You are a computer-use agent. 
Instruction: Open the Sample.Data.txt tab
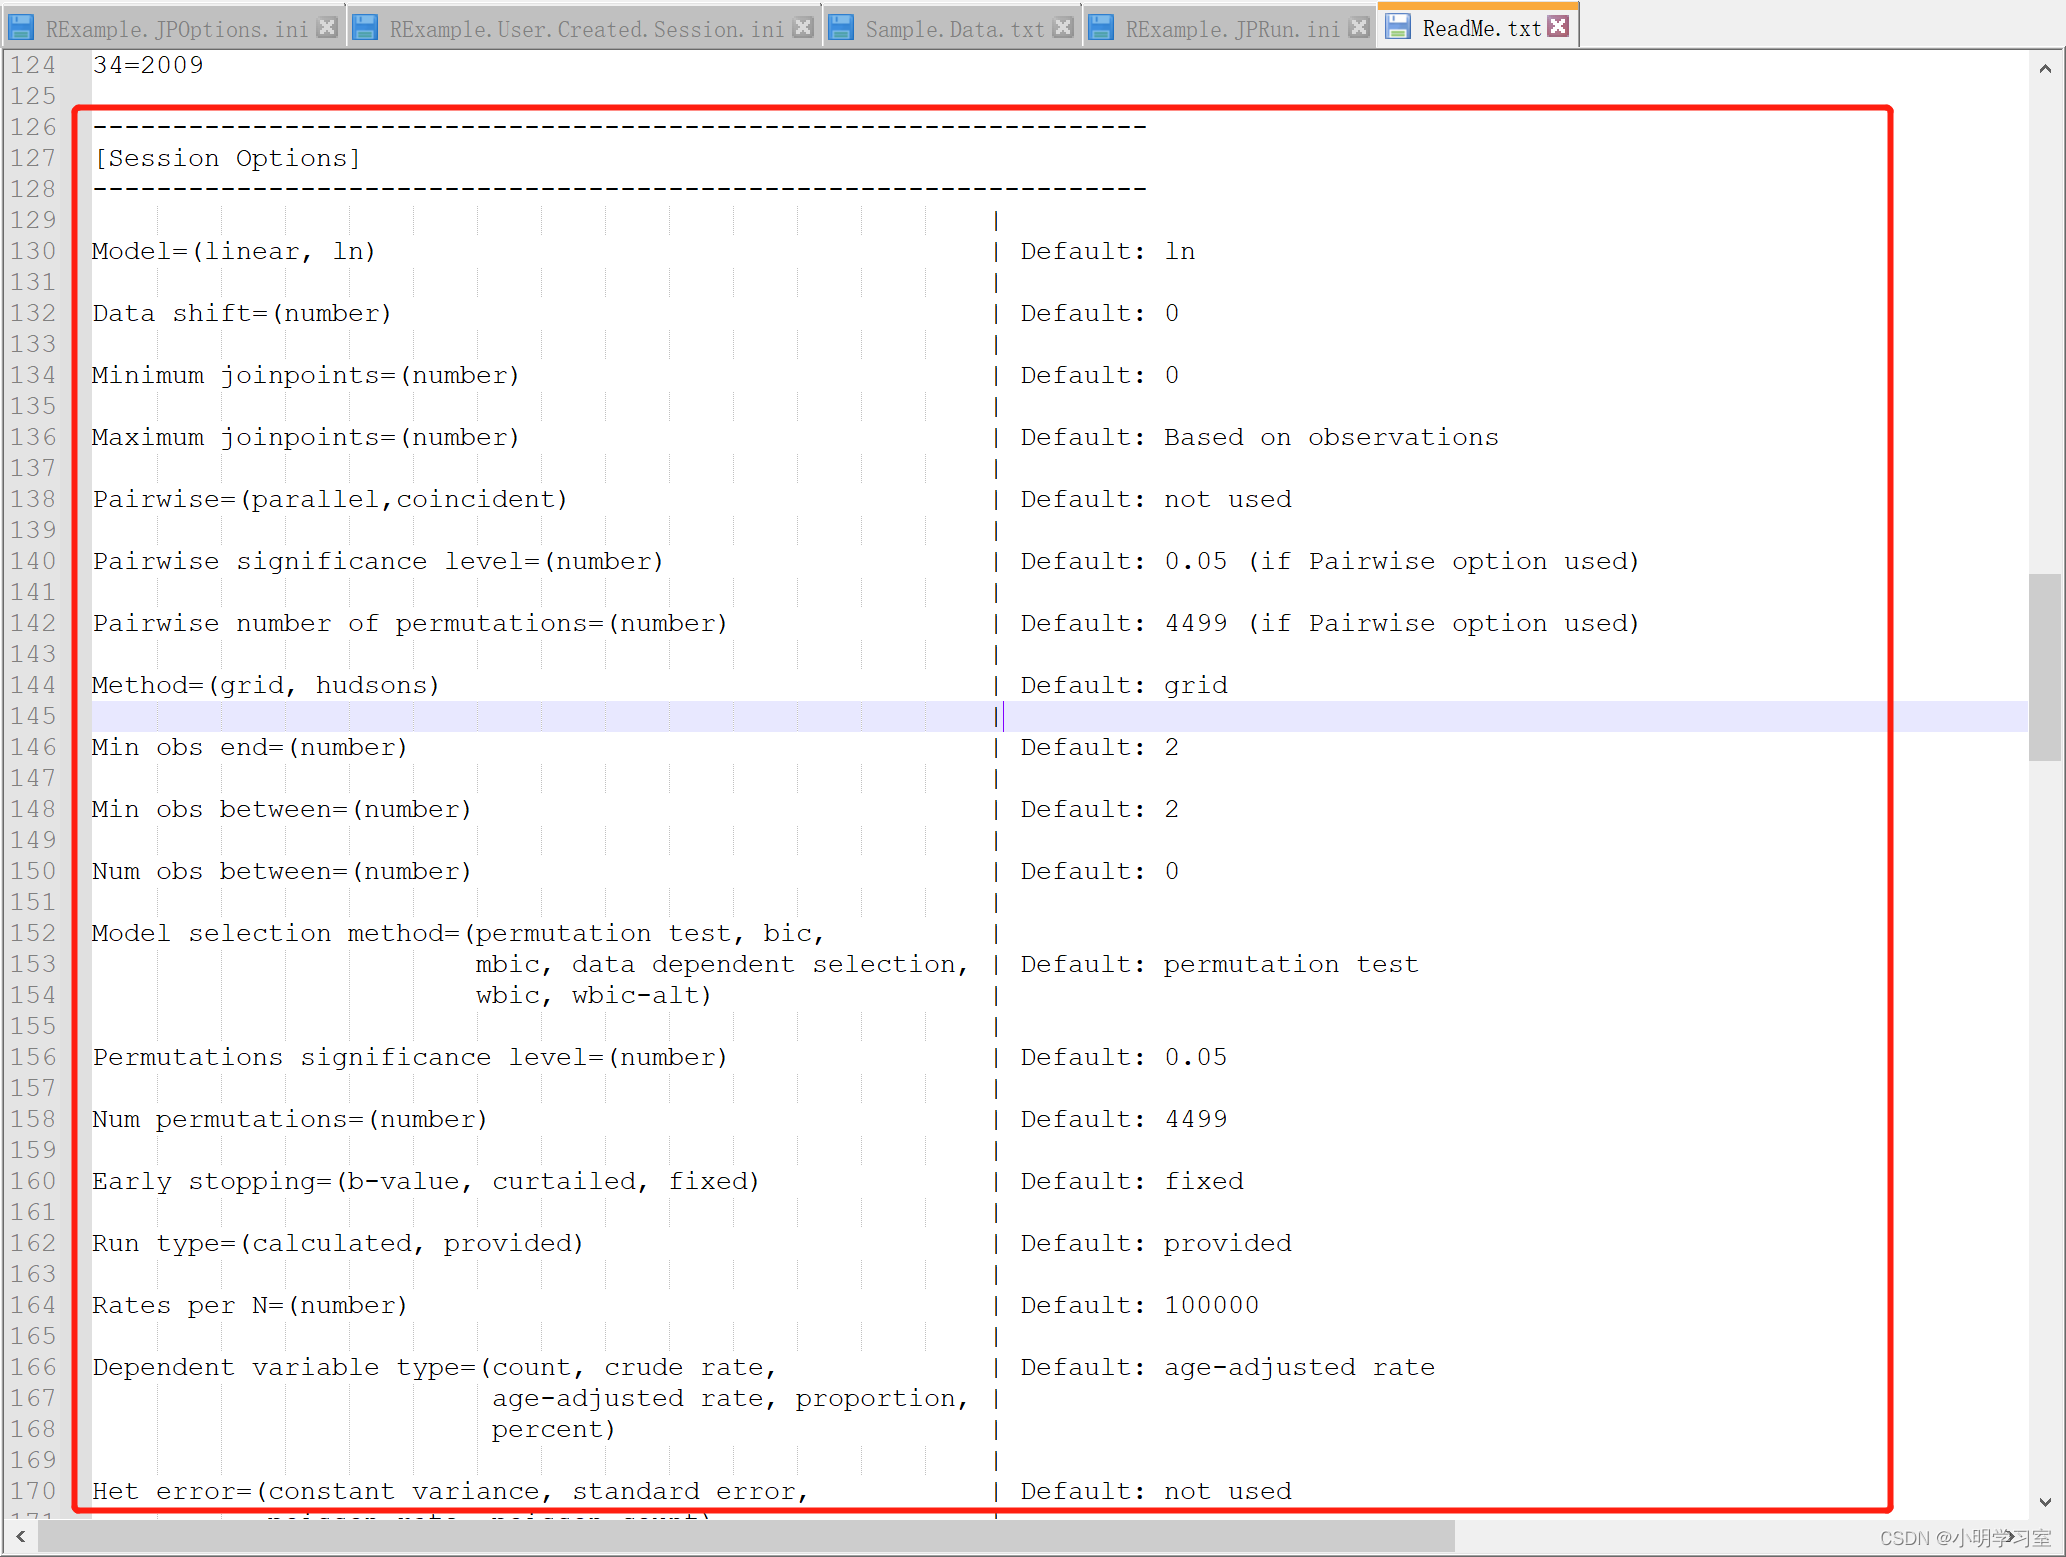click(x=954, y=29)
